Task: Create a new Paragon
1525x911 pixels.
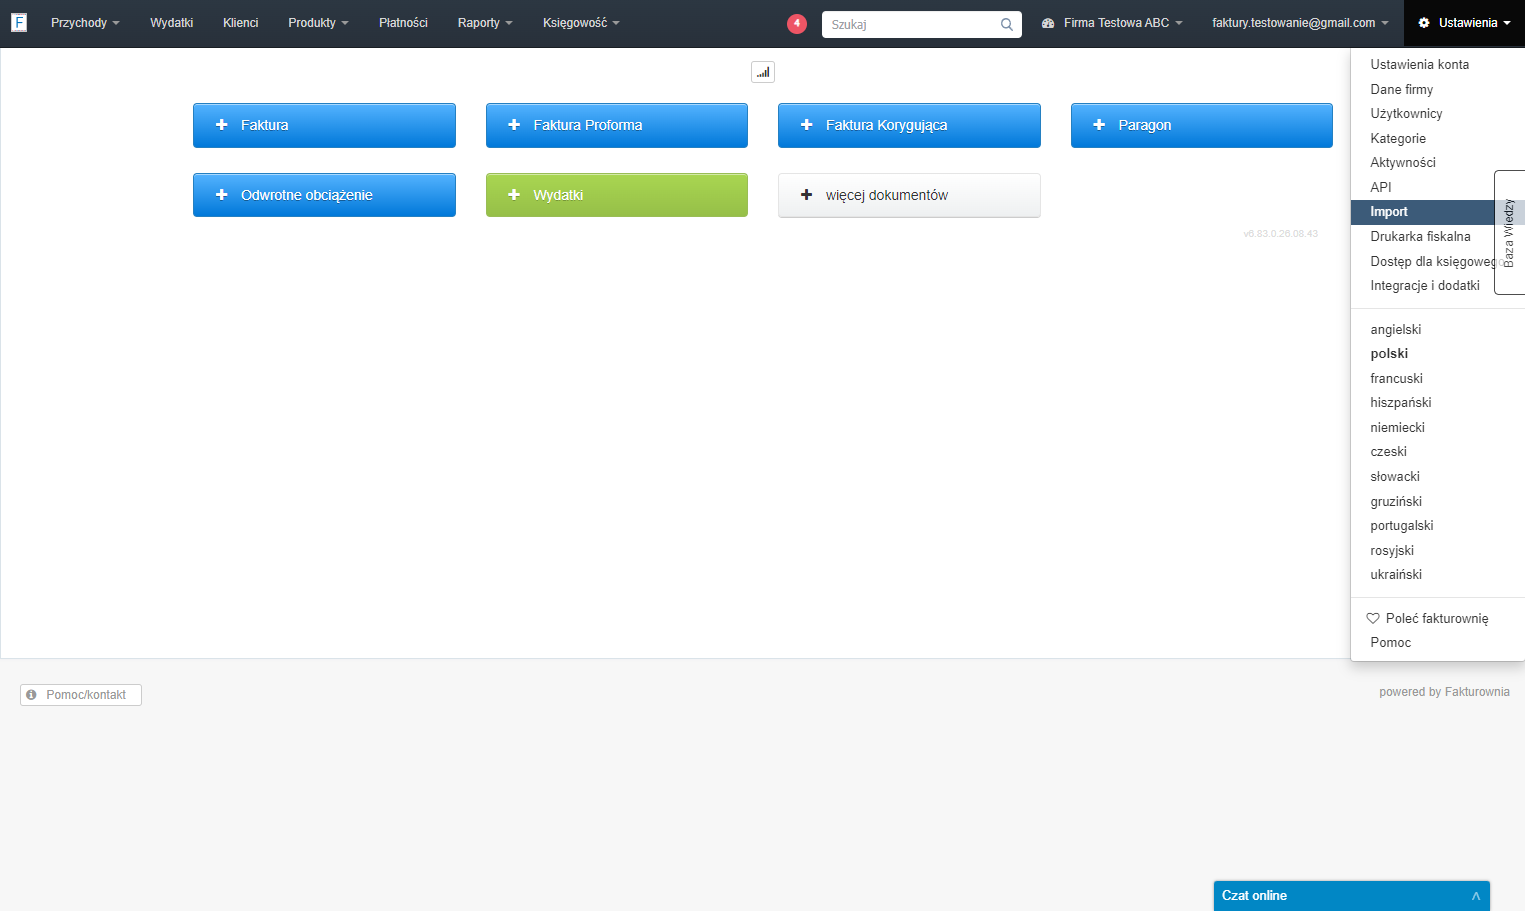Action: 1202,125
